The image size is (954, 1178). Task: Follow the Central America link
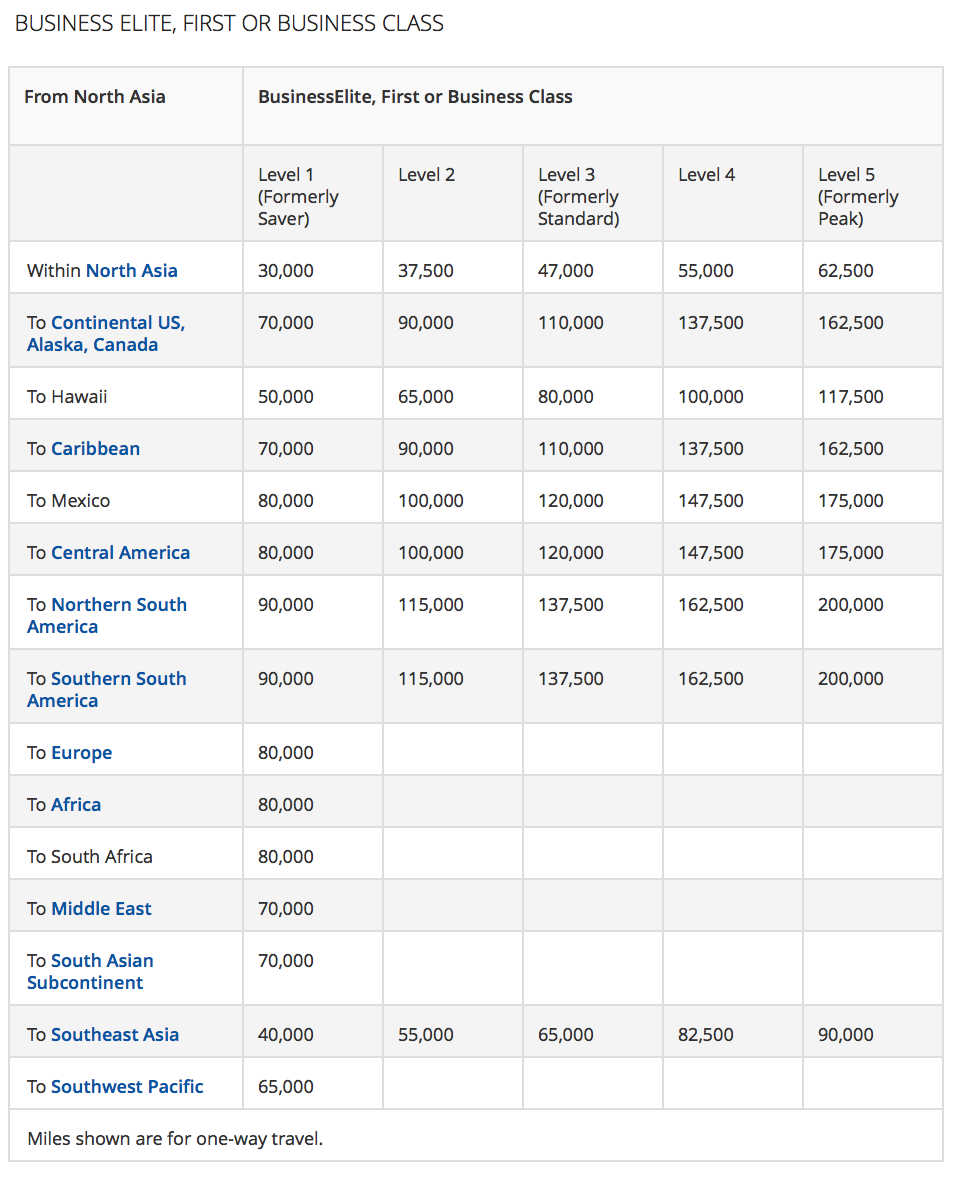[x=120, y=553]
